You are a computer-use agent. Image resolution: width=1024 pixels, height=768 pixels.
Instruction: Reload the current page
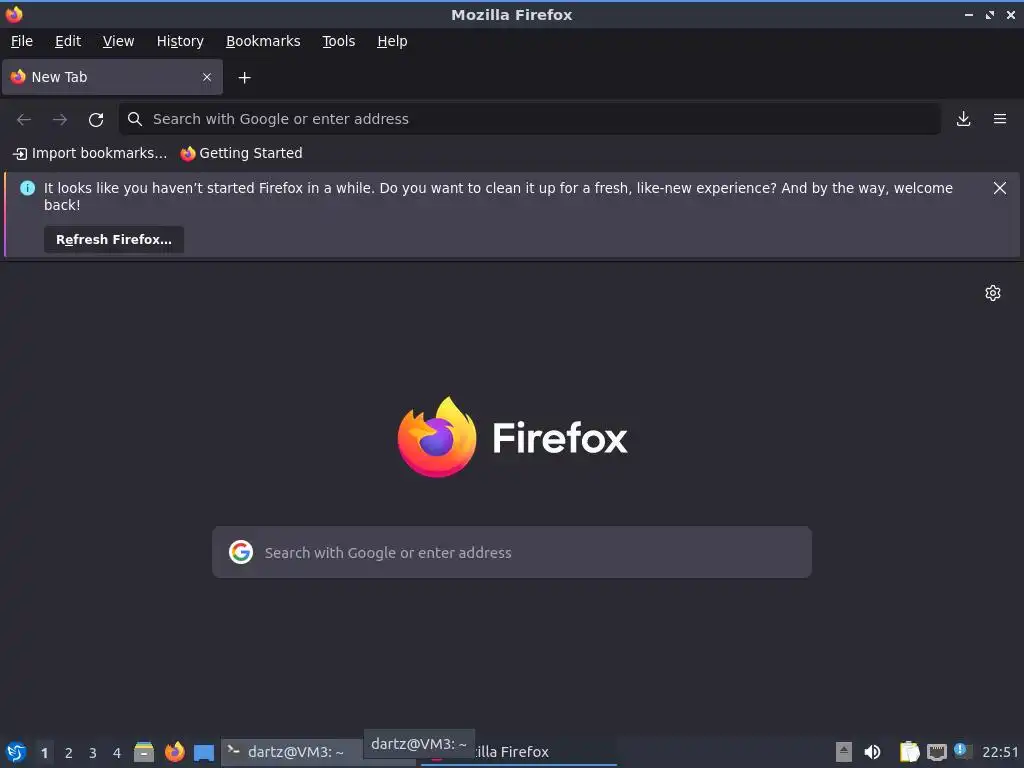96,119
